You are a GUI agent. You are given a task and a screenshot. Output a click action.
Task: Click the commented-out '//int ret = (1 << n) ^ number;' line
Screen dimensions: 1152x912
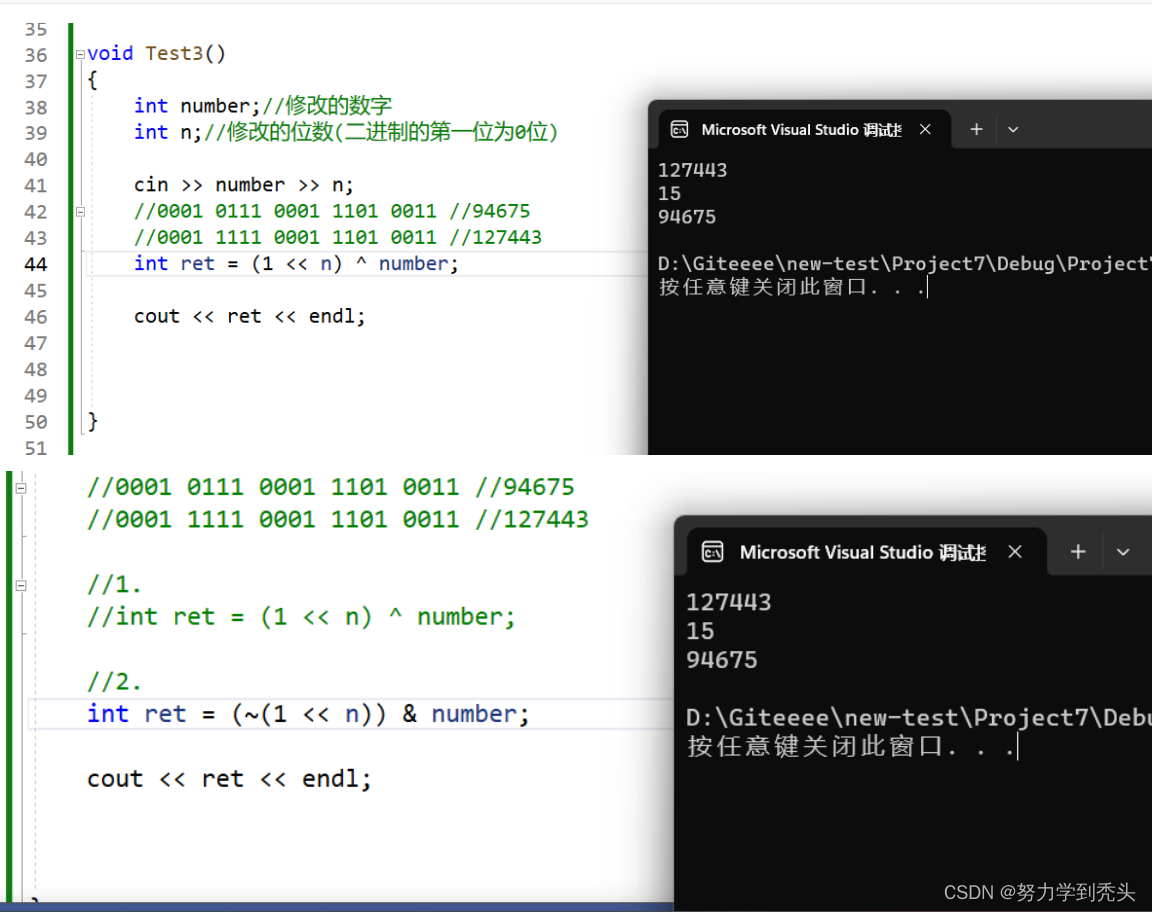[x=301, y=617]
